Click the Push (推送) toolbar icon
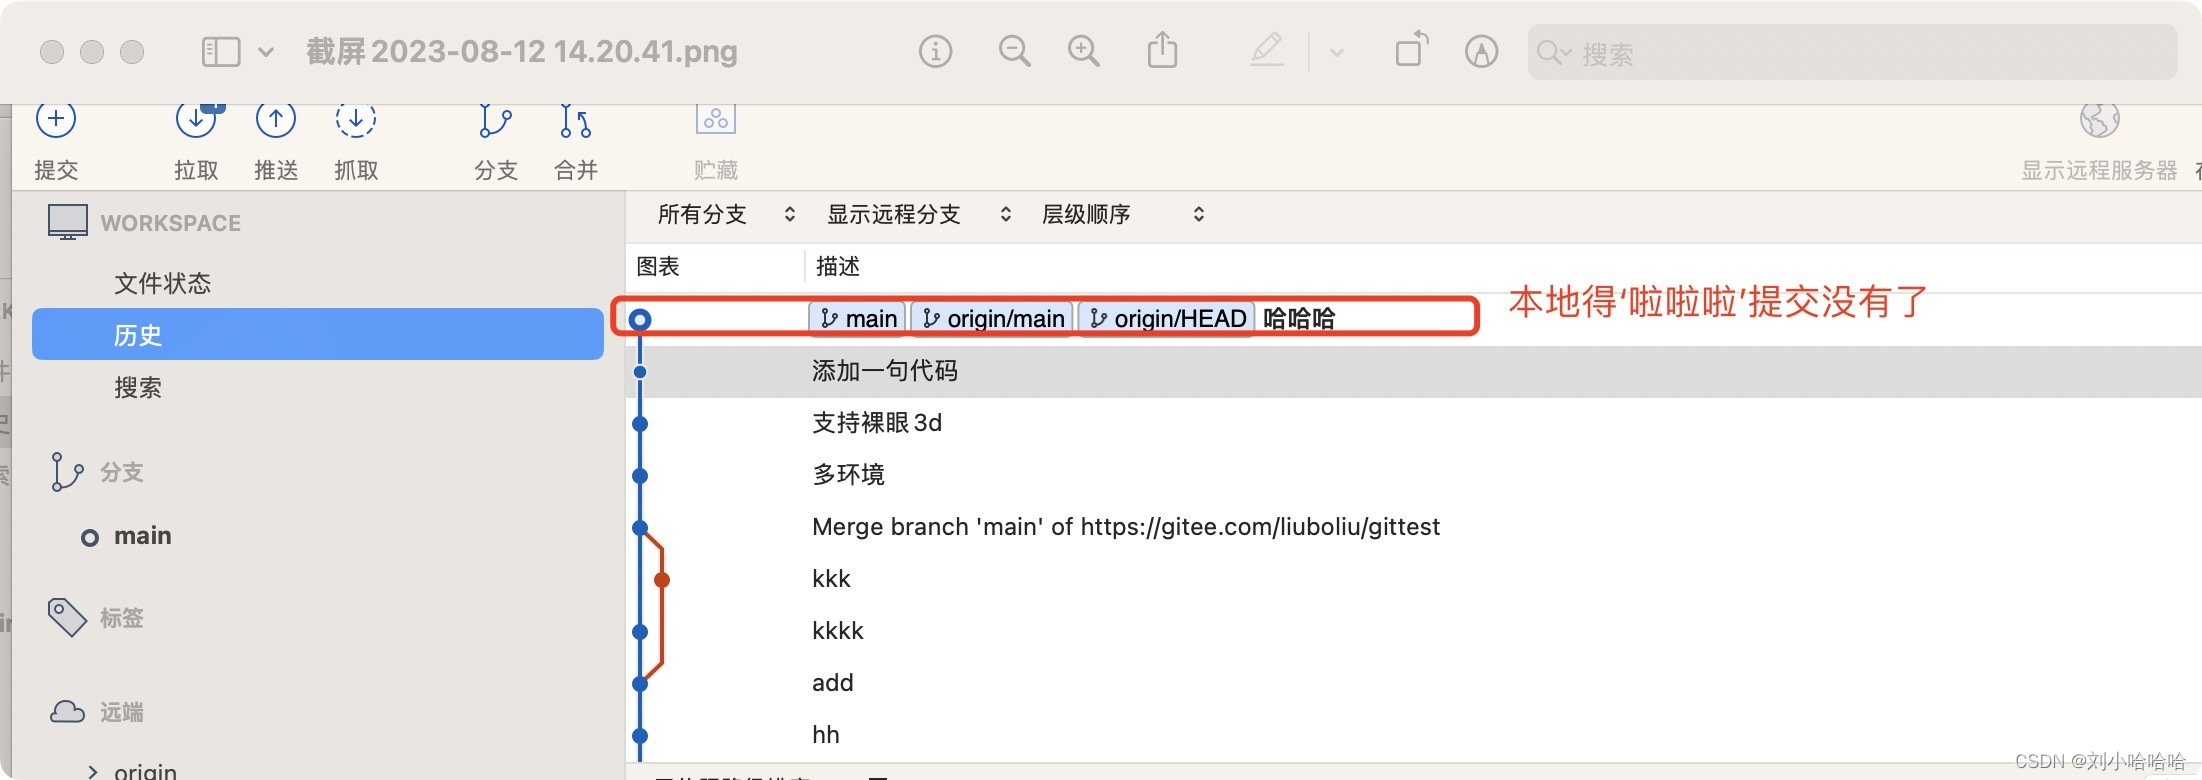 pyautogui.click(x=276, y=119)
